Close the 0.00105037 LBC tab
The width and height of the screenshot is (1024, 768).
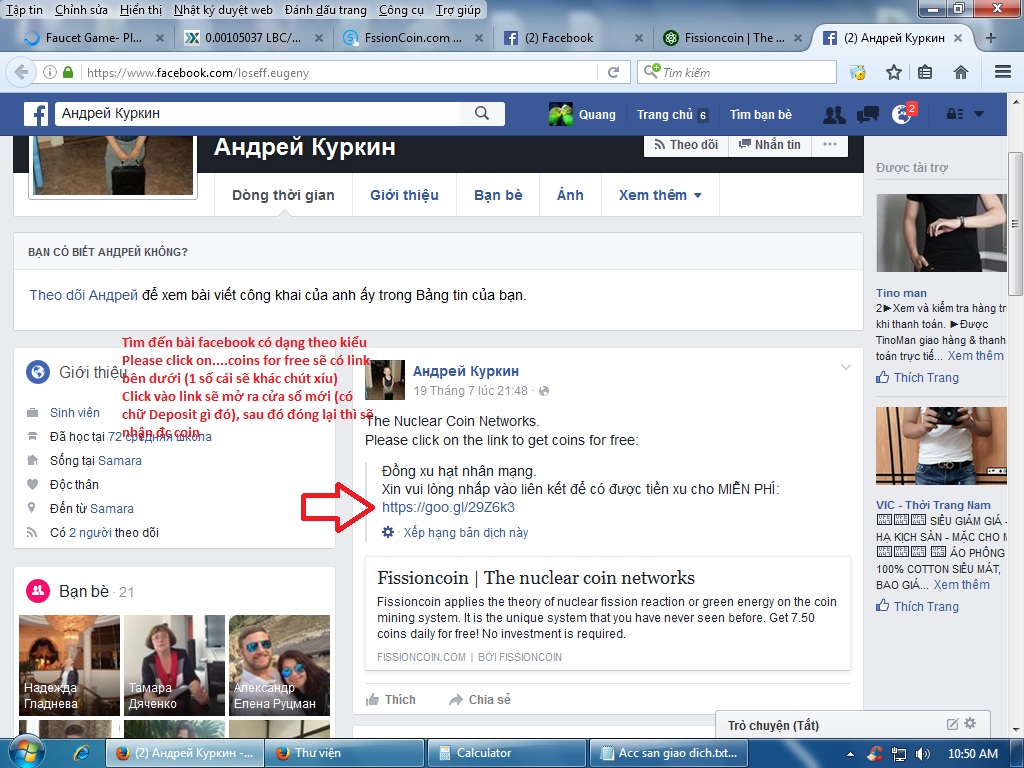point(319,38)
